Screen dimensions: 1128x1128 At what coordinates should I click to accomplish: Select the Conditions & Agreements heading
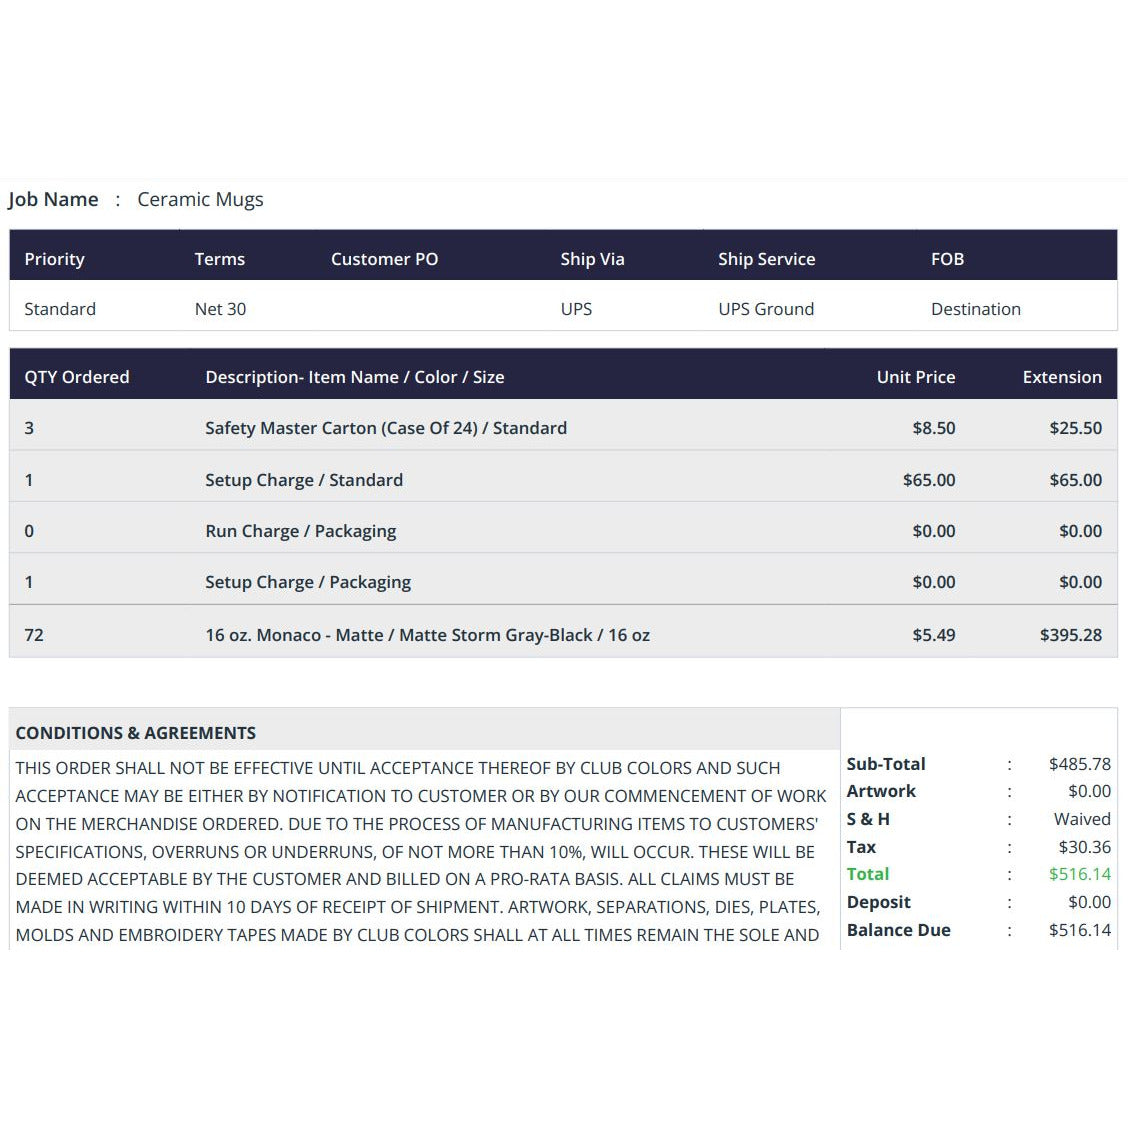tap(135, 733)
